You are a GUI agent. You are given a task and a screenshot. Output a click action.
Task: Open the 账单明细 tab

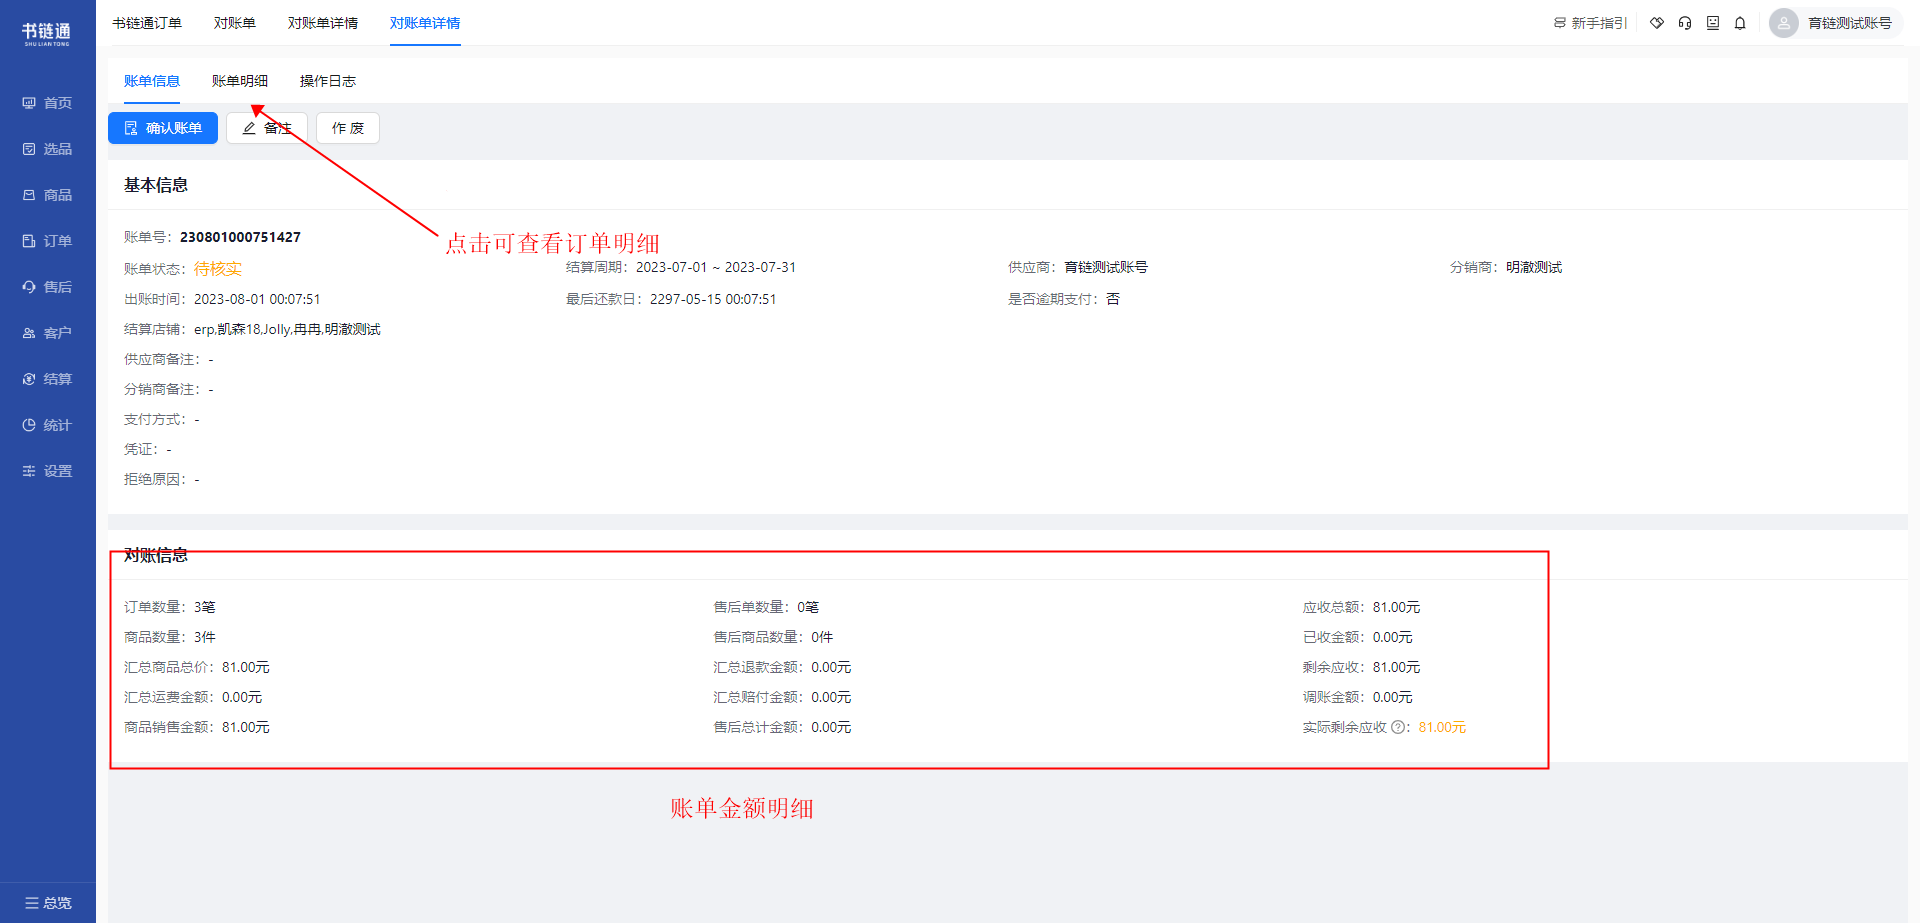point(240,81)
